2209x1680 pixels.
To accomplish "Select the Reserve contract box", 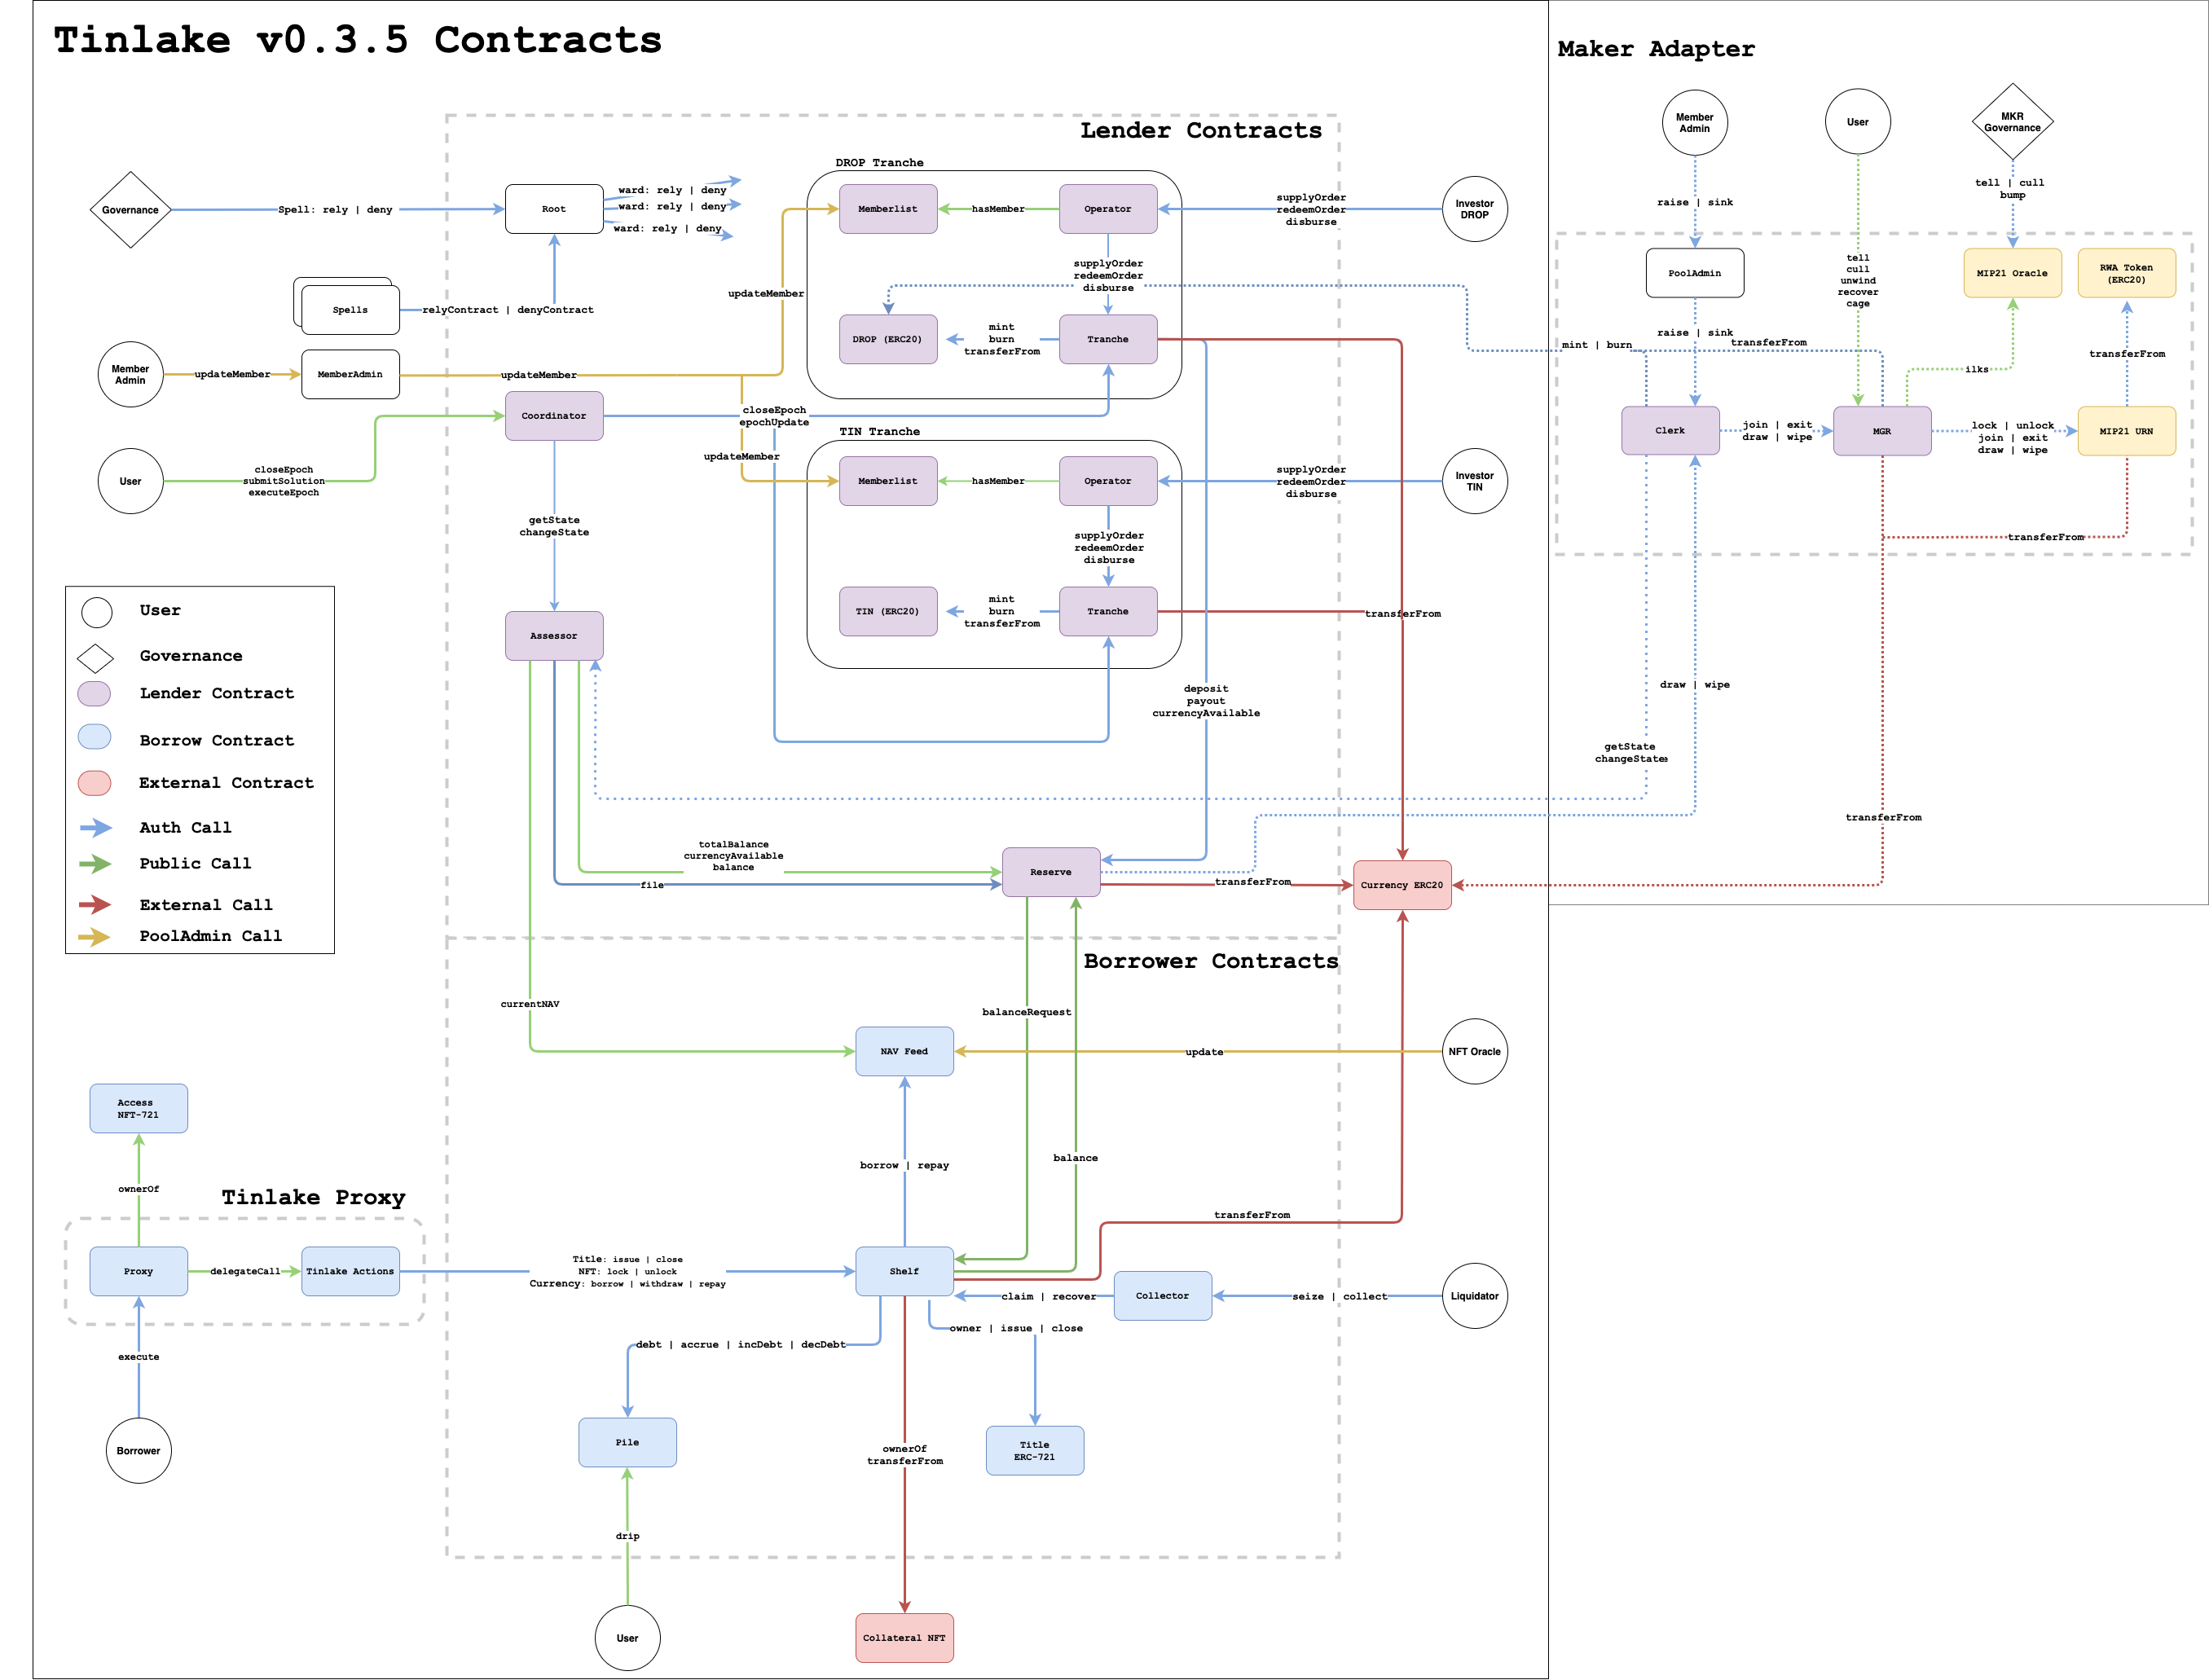I will (1051, 871).
